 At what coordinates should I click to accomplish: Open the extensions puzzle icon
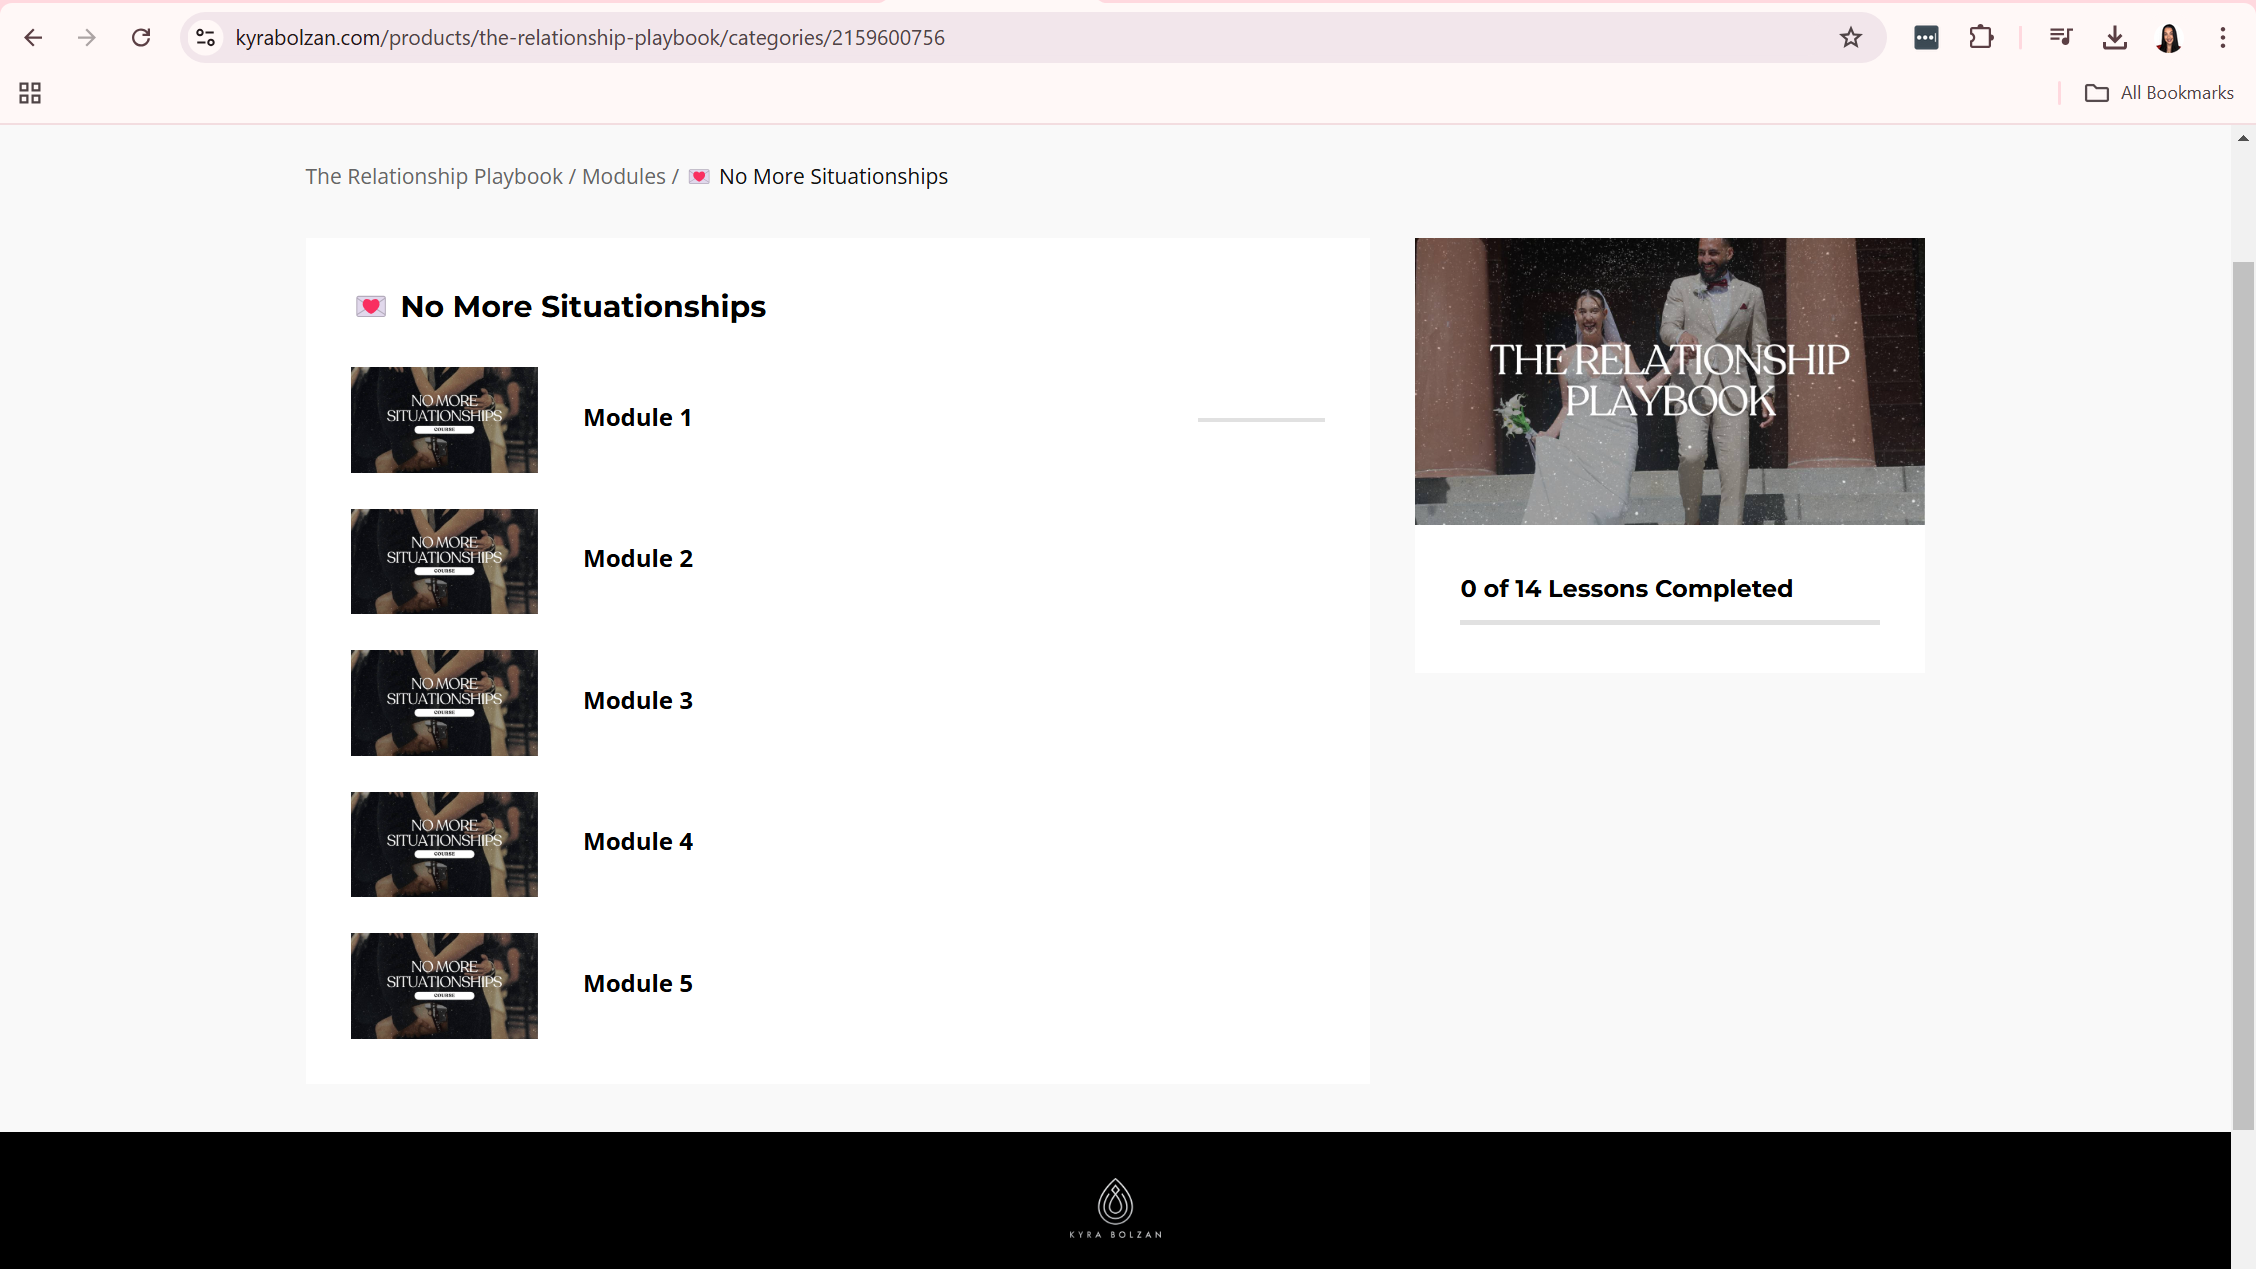coord(1980,38)
